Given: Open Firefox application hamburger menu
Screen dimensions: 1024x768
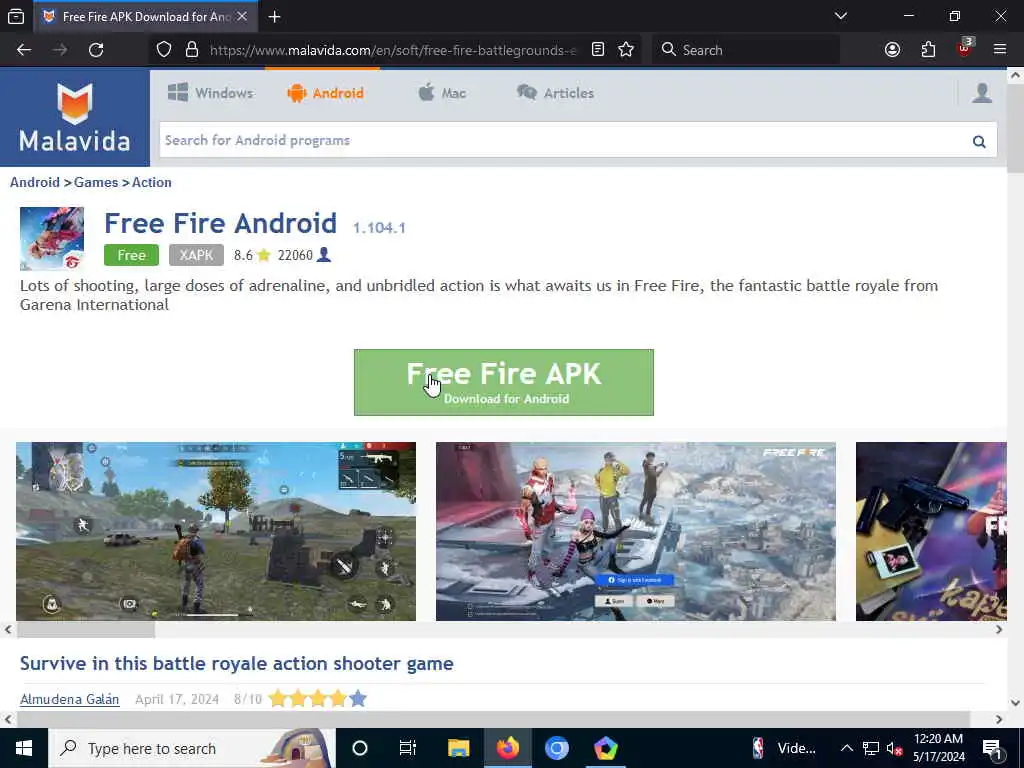Looking at the screenshot, I should [1000, 49].
